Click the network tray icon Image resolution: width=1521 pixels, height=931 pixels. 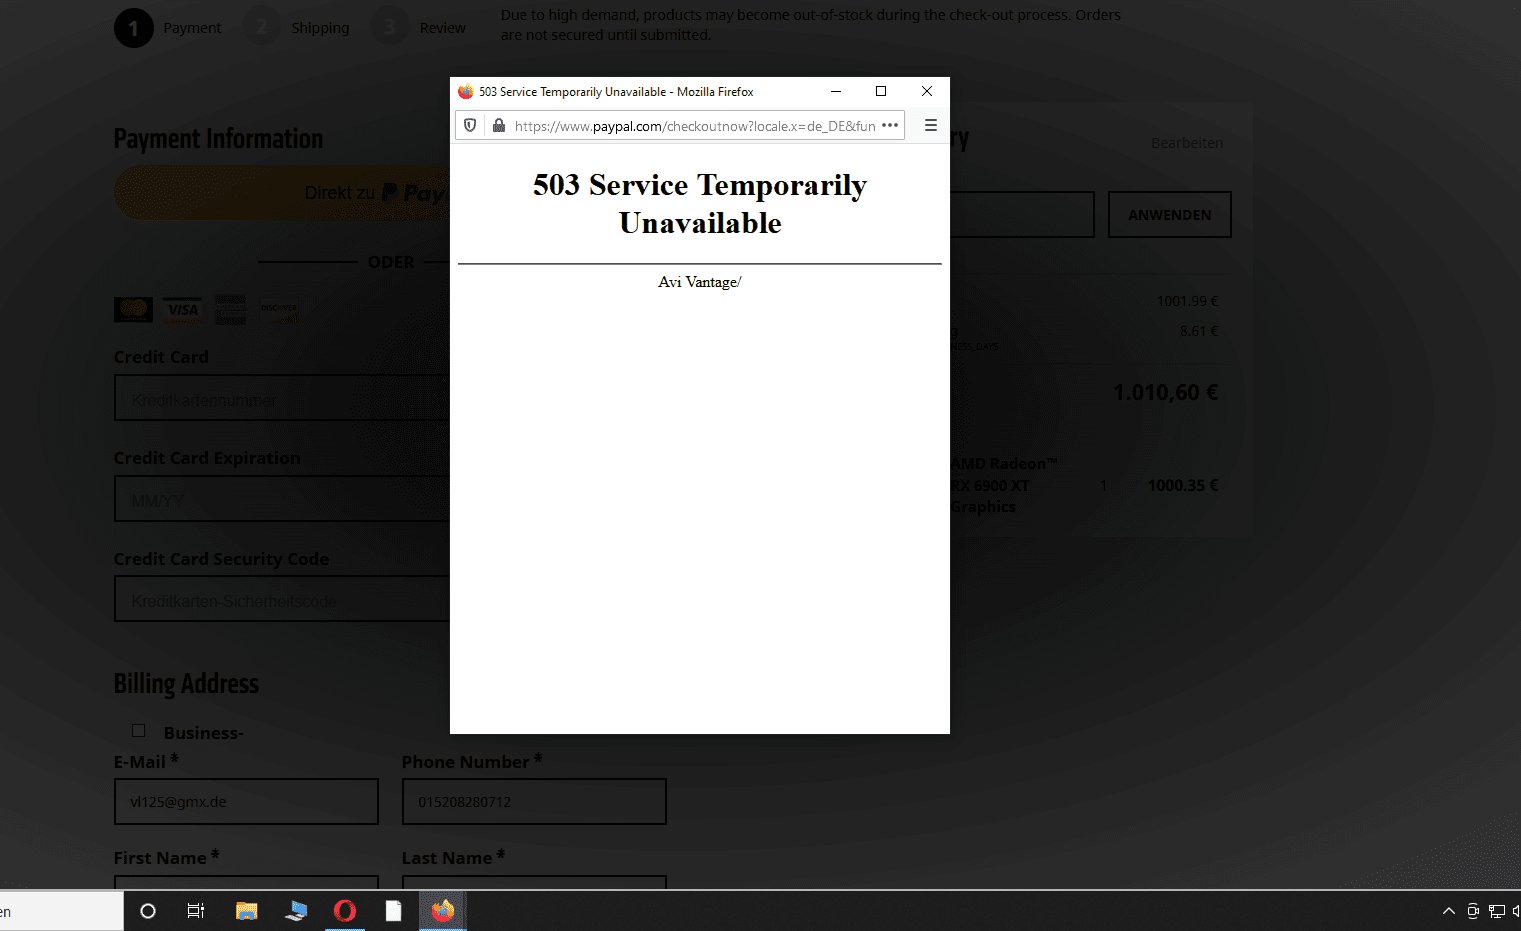(1497, 911)
